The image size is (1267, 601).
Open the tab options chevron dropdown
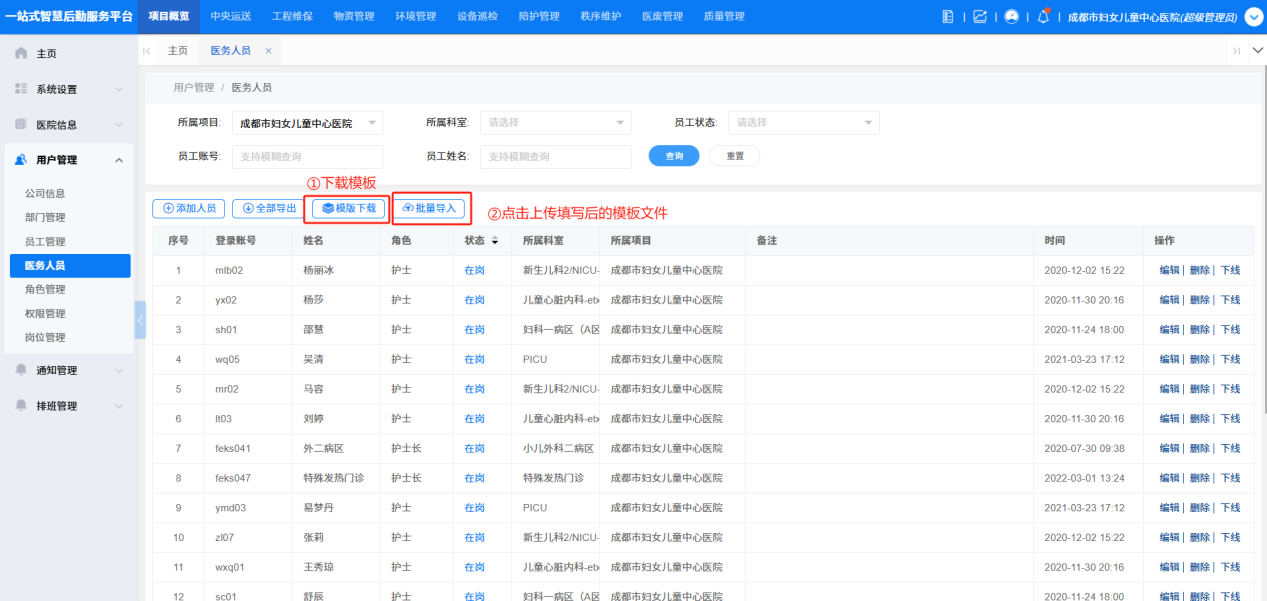coord(1257,50)
